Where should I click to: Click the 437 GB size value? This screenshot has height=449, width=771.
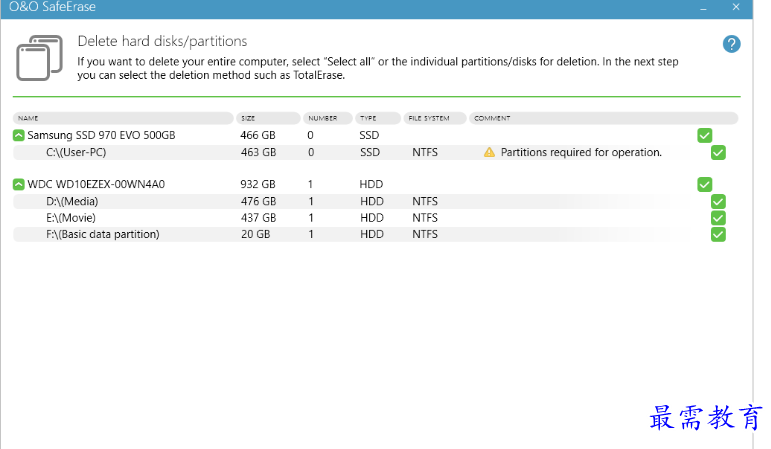(259, 218)
